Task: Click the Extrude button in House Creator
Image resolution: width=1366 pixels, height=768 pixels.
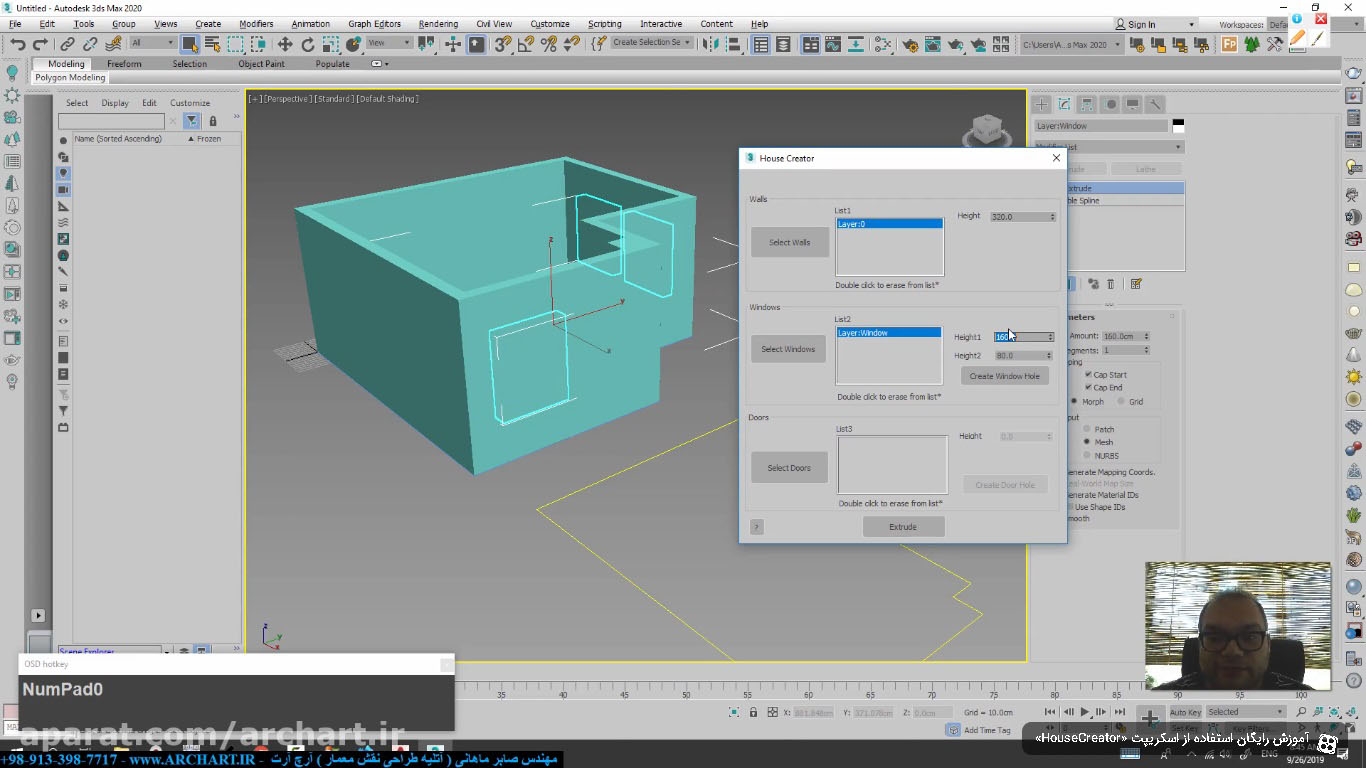Action: pos(903,527)
